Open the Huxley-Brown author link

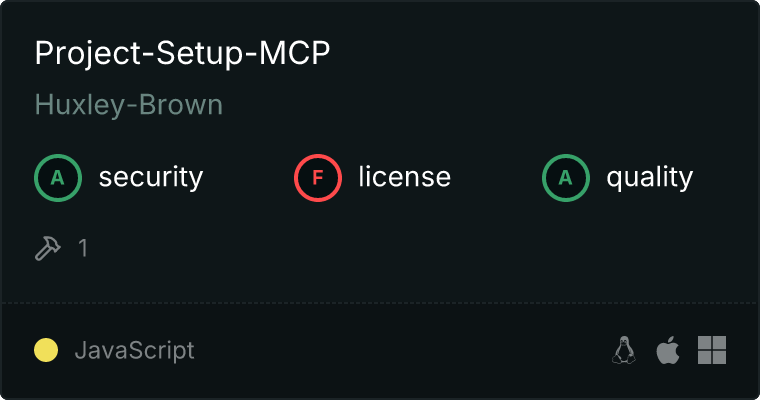[x=129, y=105]
